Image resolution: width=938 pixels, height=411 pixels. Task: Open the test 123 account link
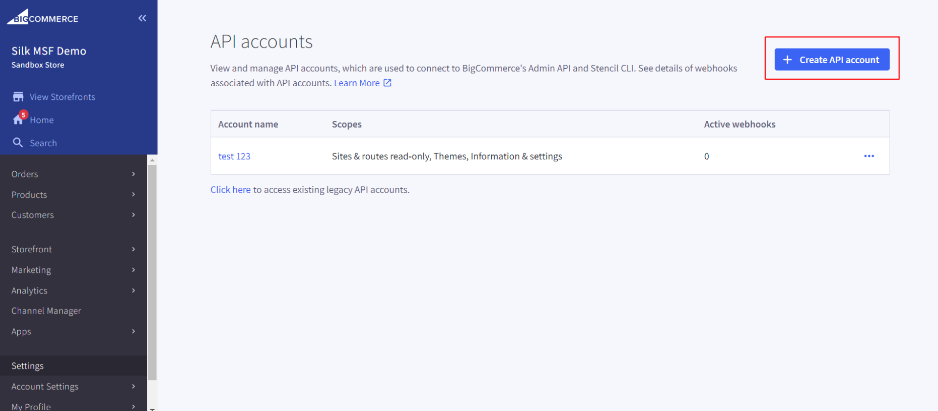tap(234, 156)
